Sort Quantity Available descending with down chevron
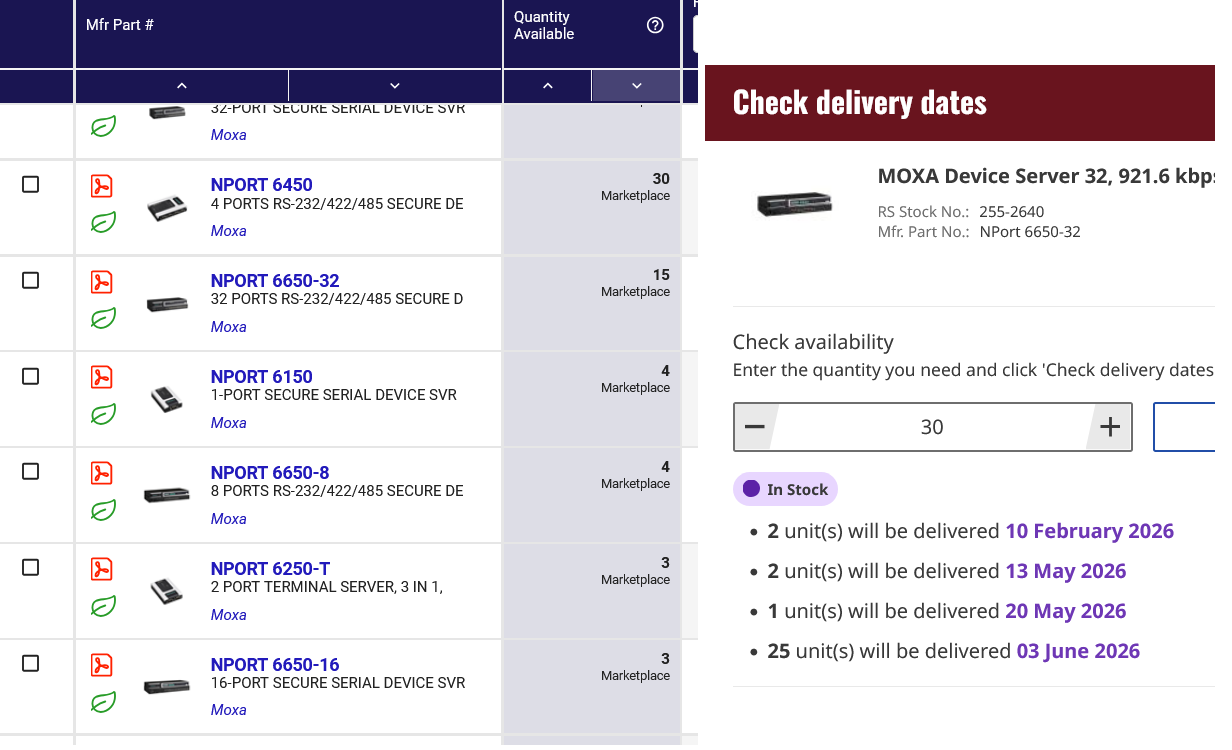The height and width of the screenshot is (750, 1232). click(x=636, y=86)
